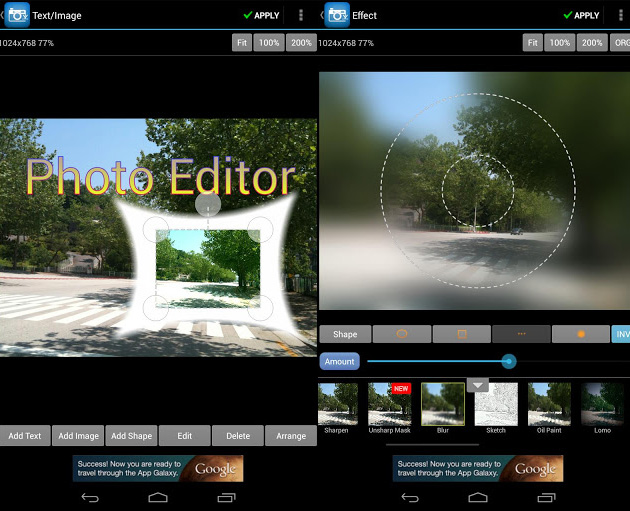Set zoom to Fit in Effect screen

533,43
